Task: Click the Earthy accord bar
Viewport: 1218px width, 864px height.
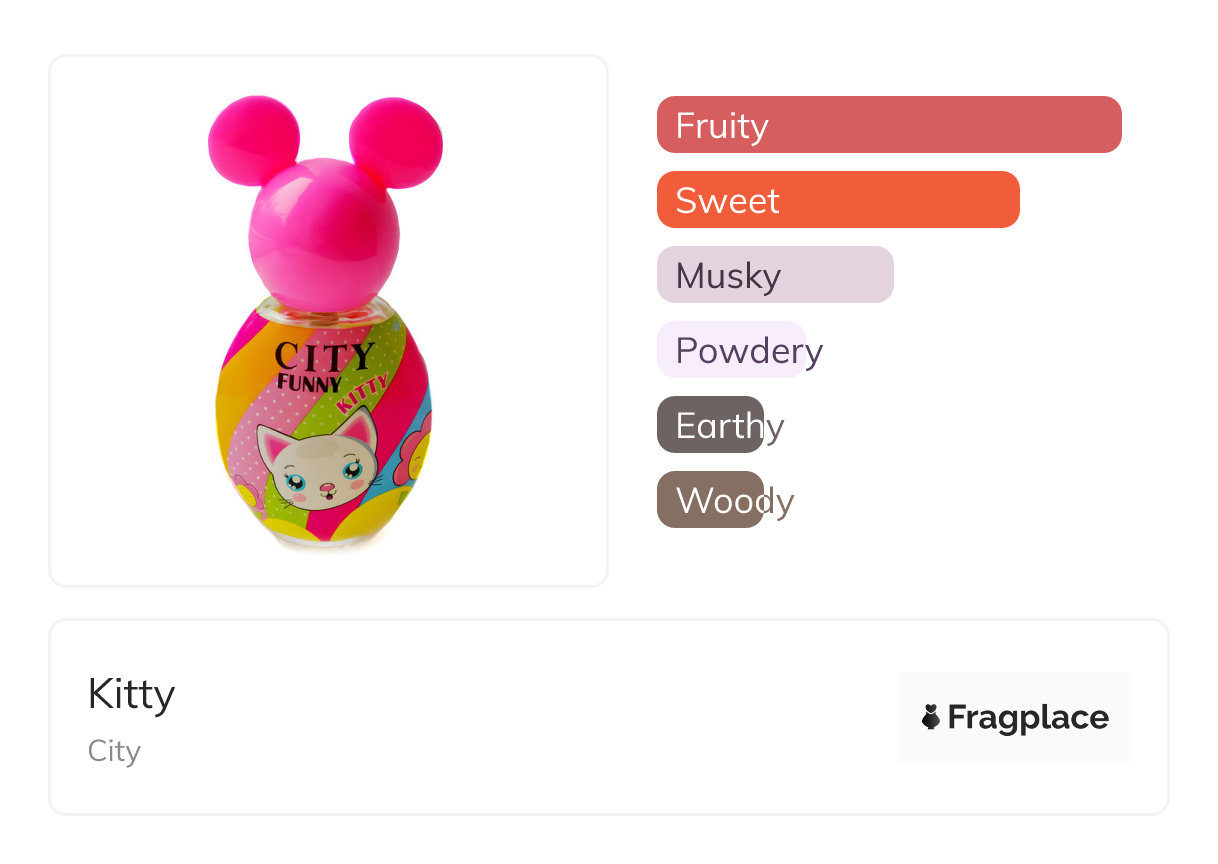Action: 710,425
